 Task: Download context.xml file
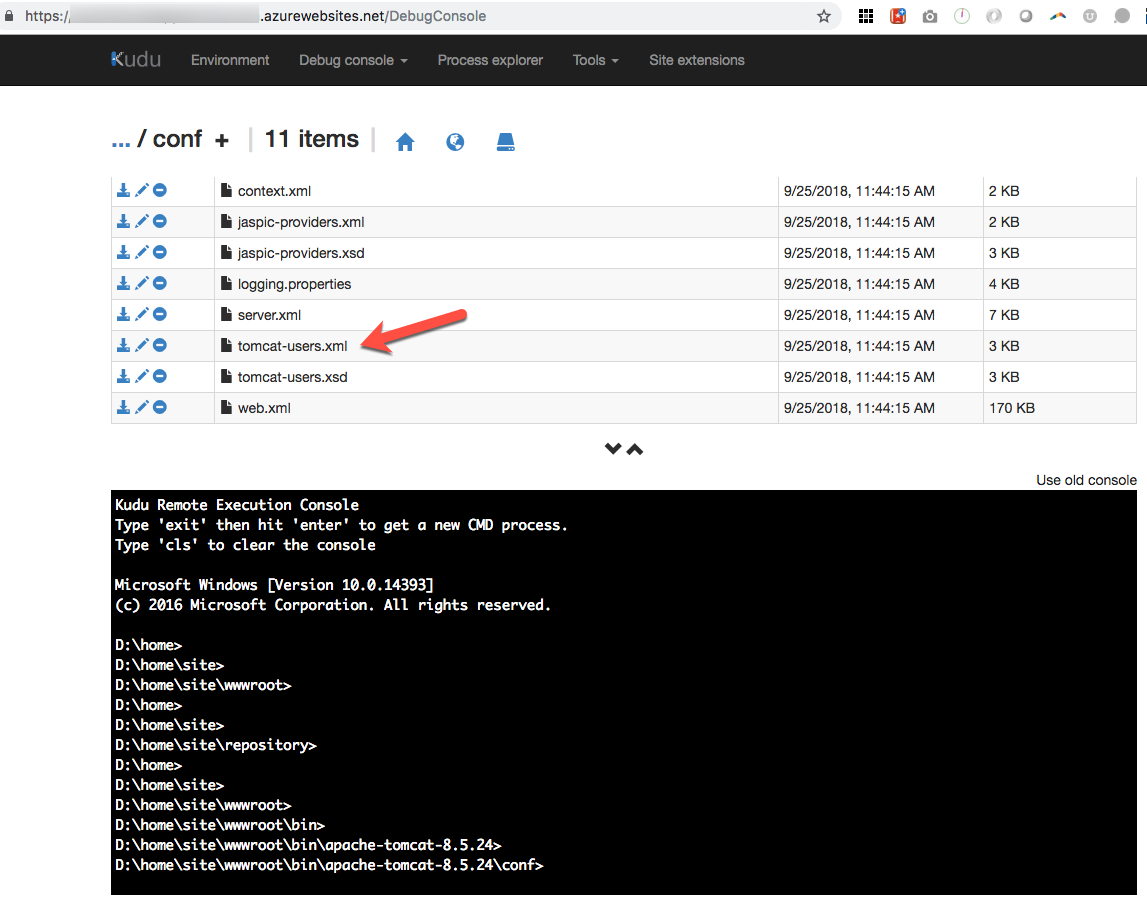tap(123, 190)
